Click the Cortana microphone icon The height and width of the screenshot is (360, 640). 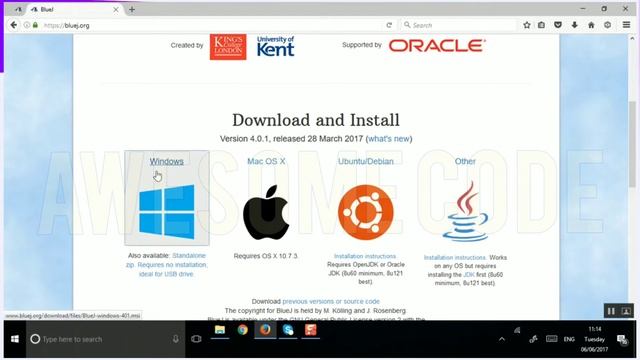[x=176, y=339]
